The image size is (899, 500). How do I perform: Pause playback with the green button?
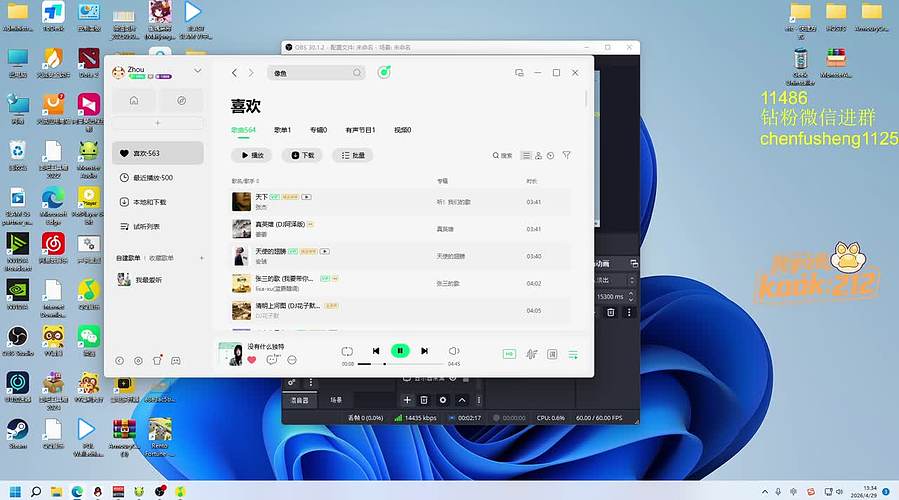click(x=400, y=350)
